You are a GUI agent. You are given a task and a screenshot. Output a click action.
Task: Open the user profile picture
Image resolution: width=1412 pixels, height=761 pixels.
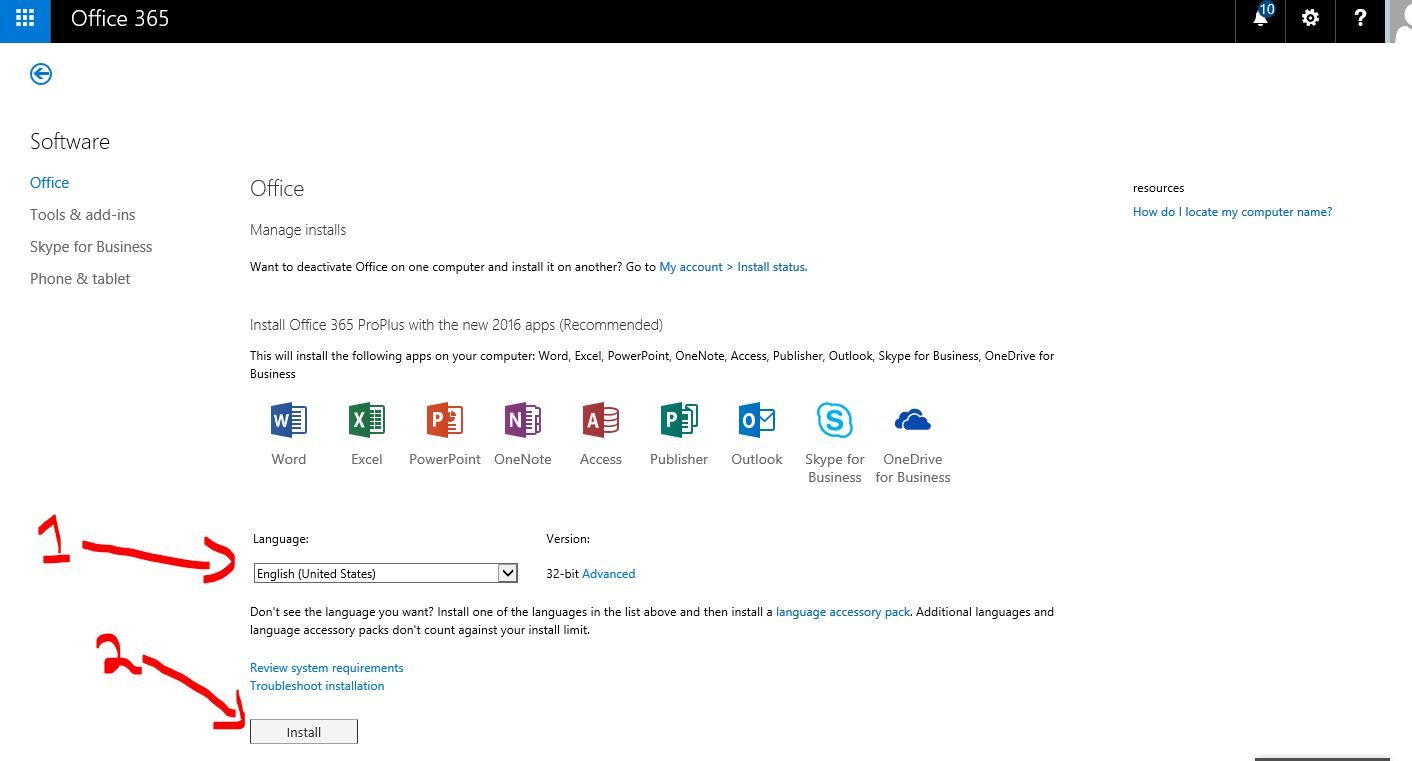[x=1400, y=20]
